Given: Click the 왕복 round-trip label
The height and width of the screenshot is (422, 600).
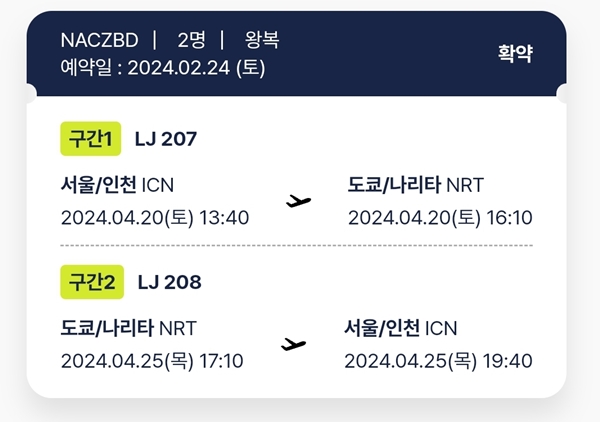Looking at the screenshot, I should coord(262,40).
